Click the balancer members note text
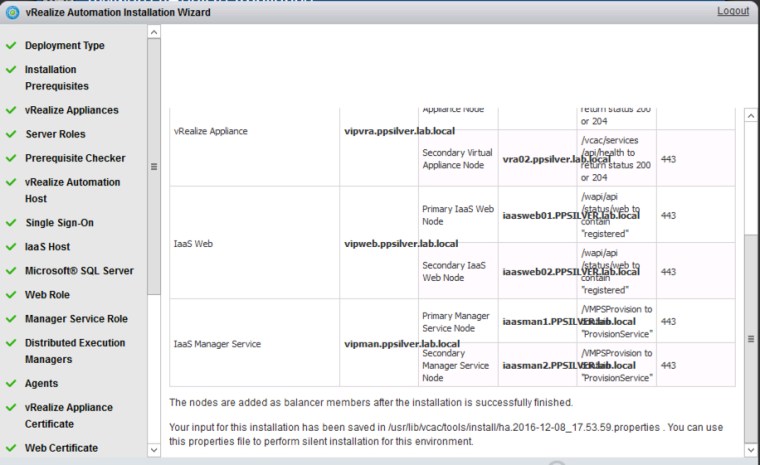The image size is (760, 465). tap(371, 402)
